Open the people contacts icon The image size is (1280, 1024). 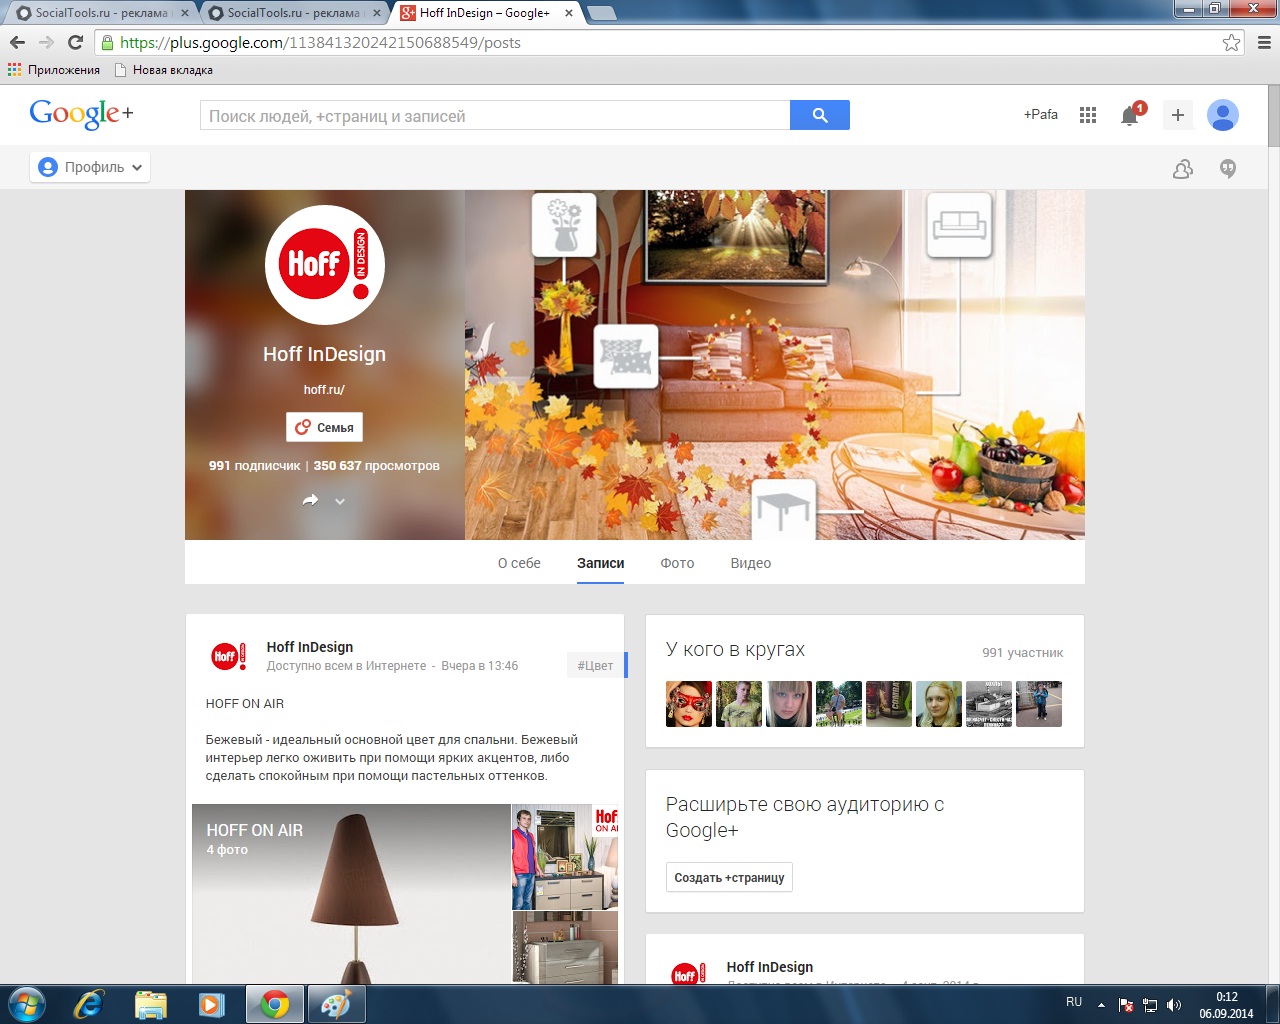1183,169
